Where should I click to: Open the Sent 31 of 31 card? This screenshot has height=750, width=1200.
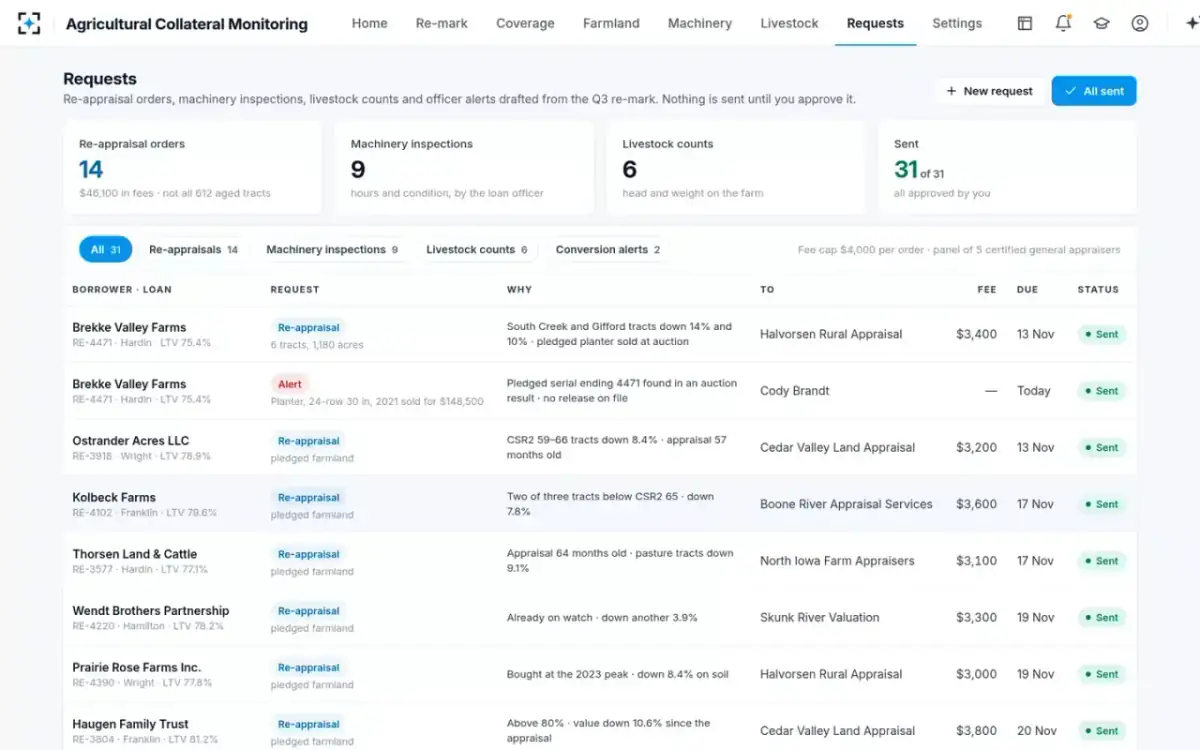tap(1007, 168)
